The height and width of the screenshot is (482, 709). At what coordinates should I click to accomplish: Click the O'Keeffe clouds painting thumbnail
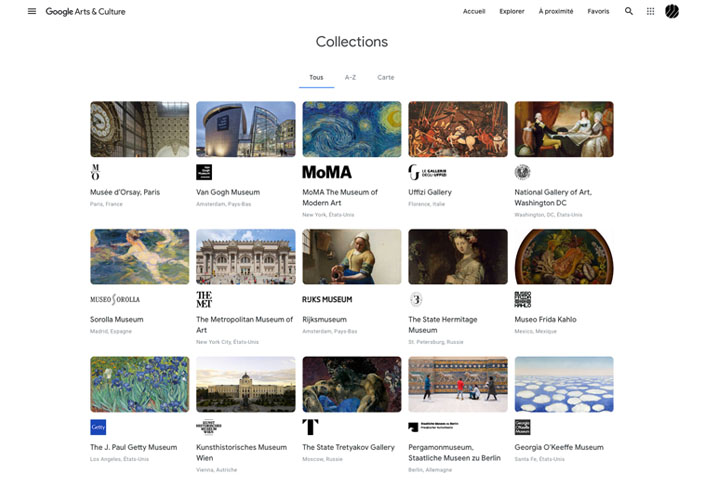tap(564, 384)
